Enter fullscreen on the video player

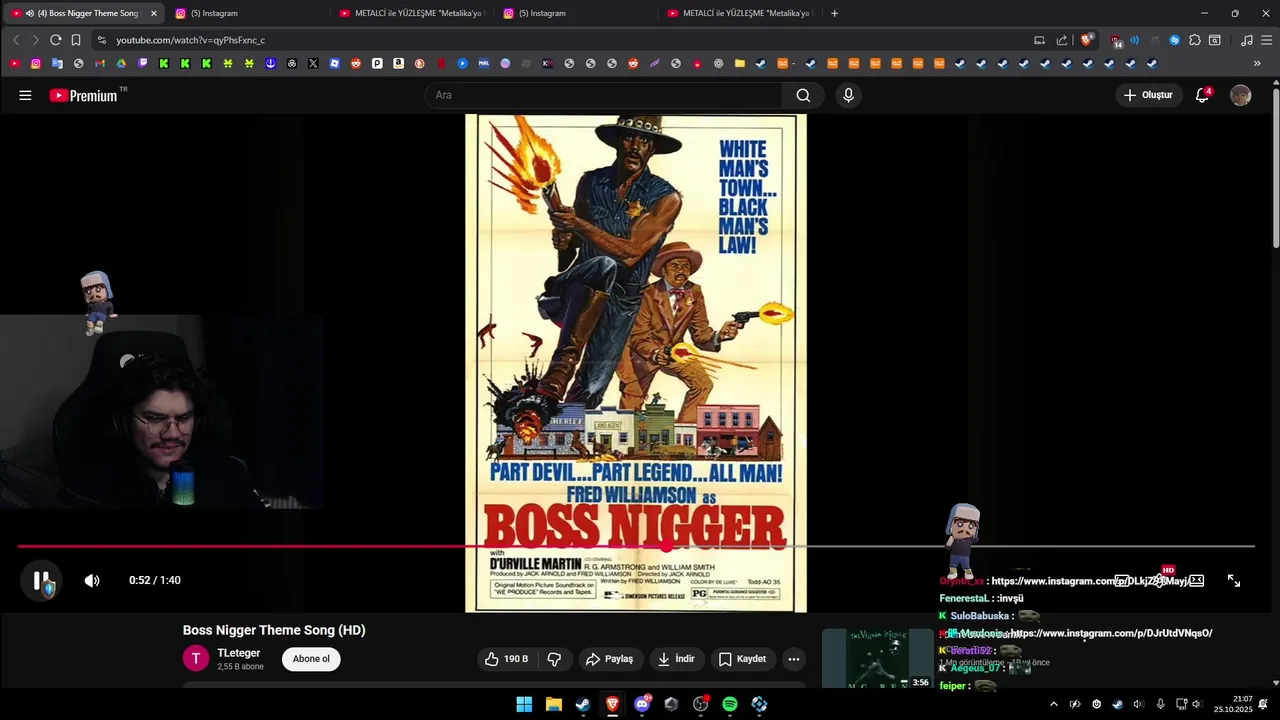[1234, 580]
